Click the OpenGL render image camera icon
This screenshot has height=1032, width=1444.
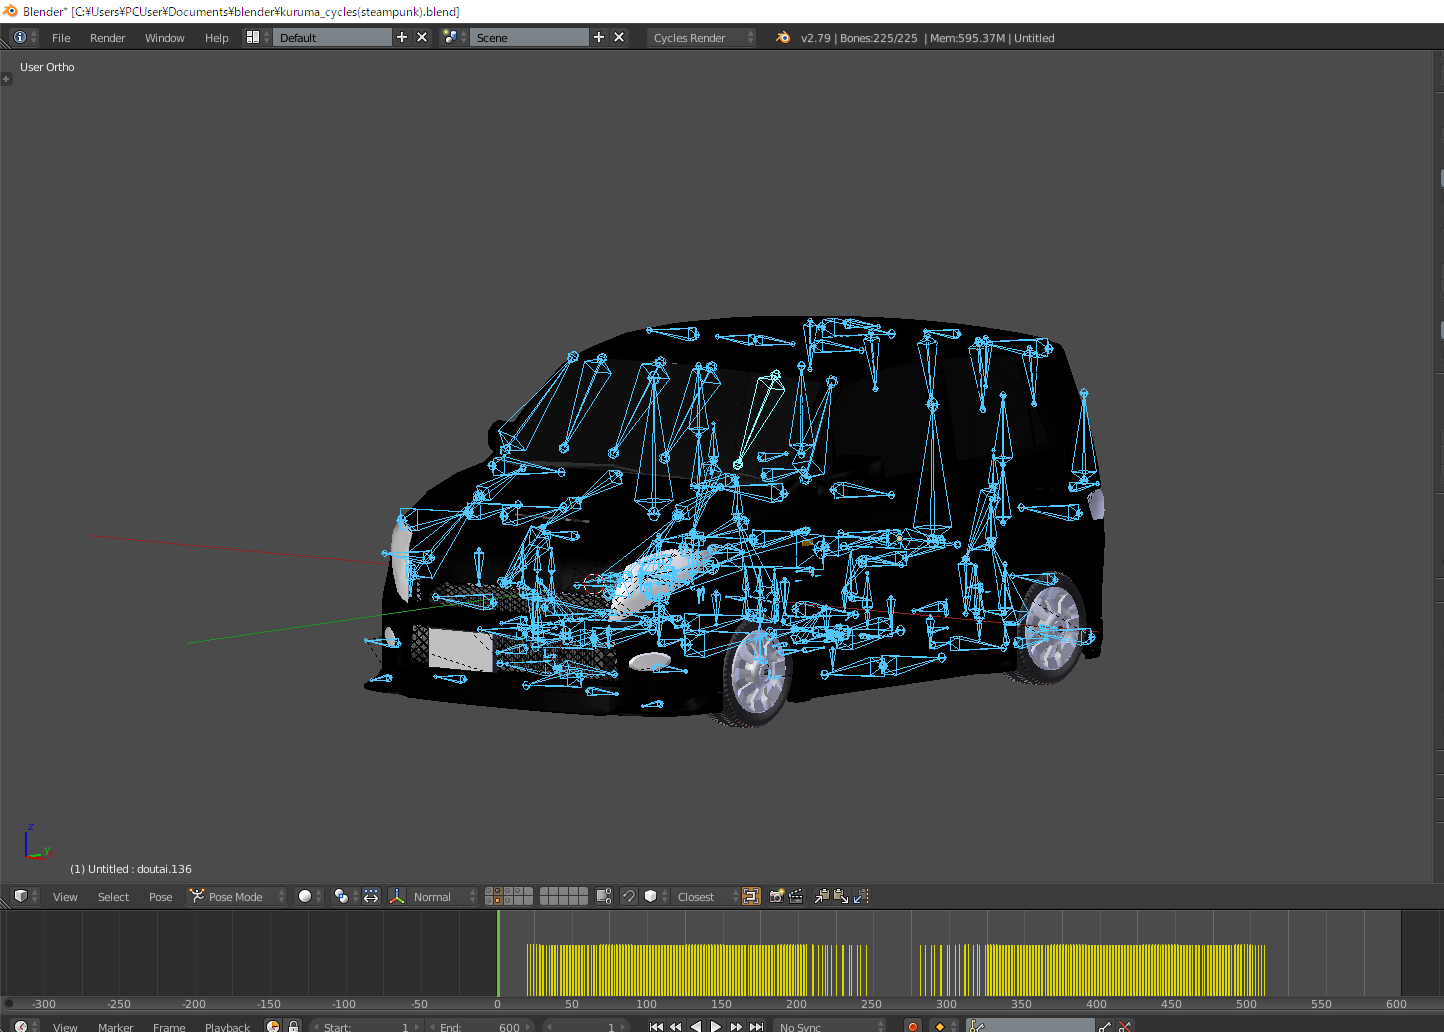click(776, 897)
